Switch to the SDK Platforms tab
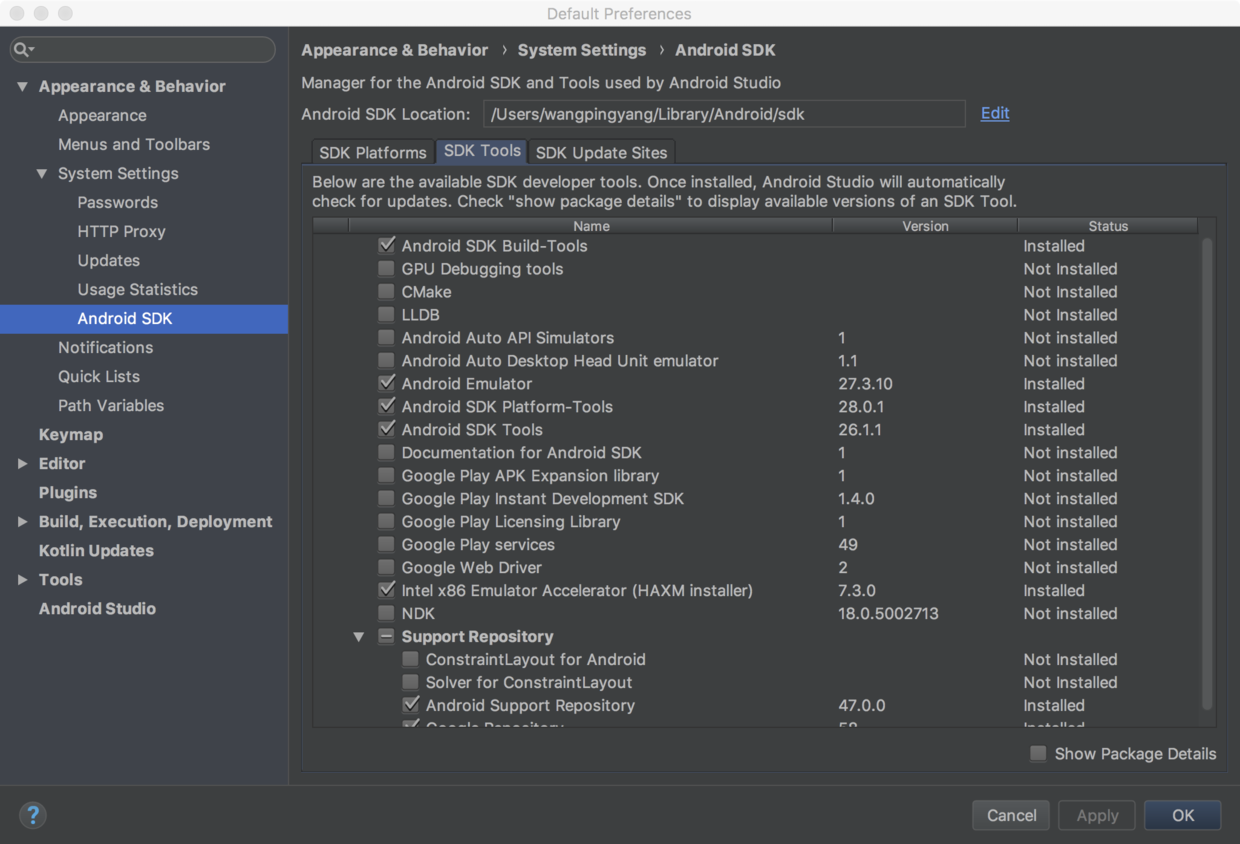The width and height of the screenshot is (1240, 844). click(373, 152)
